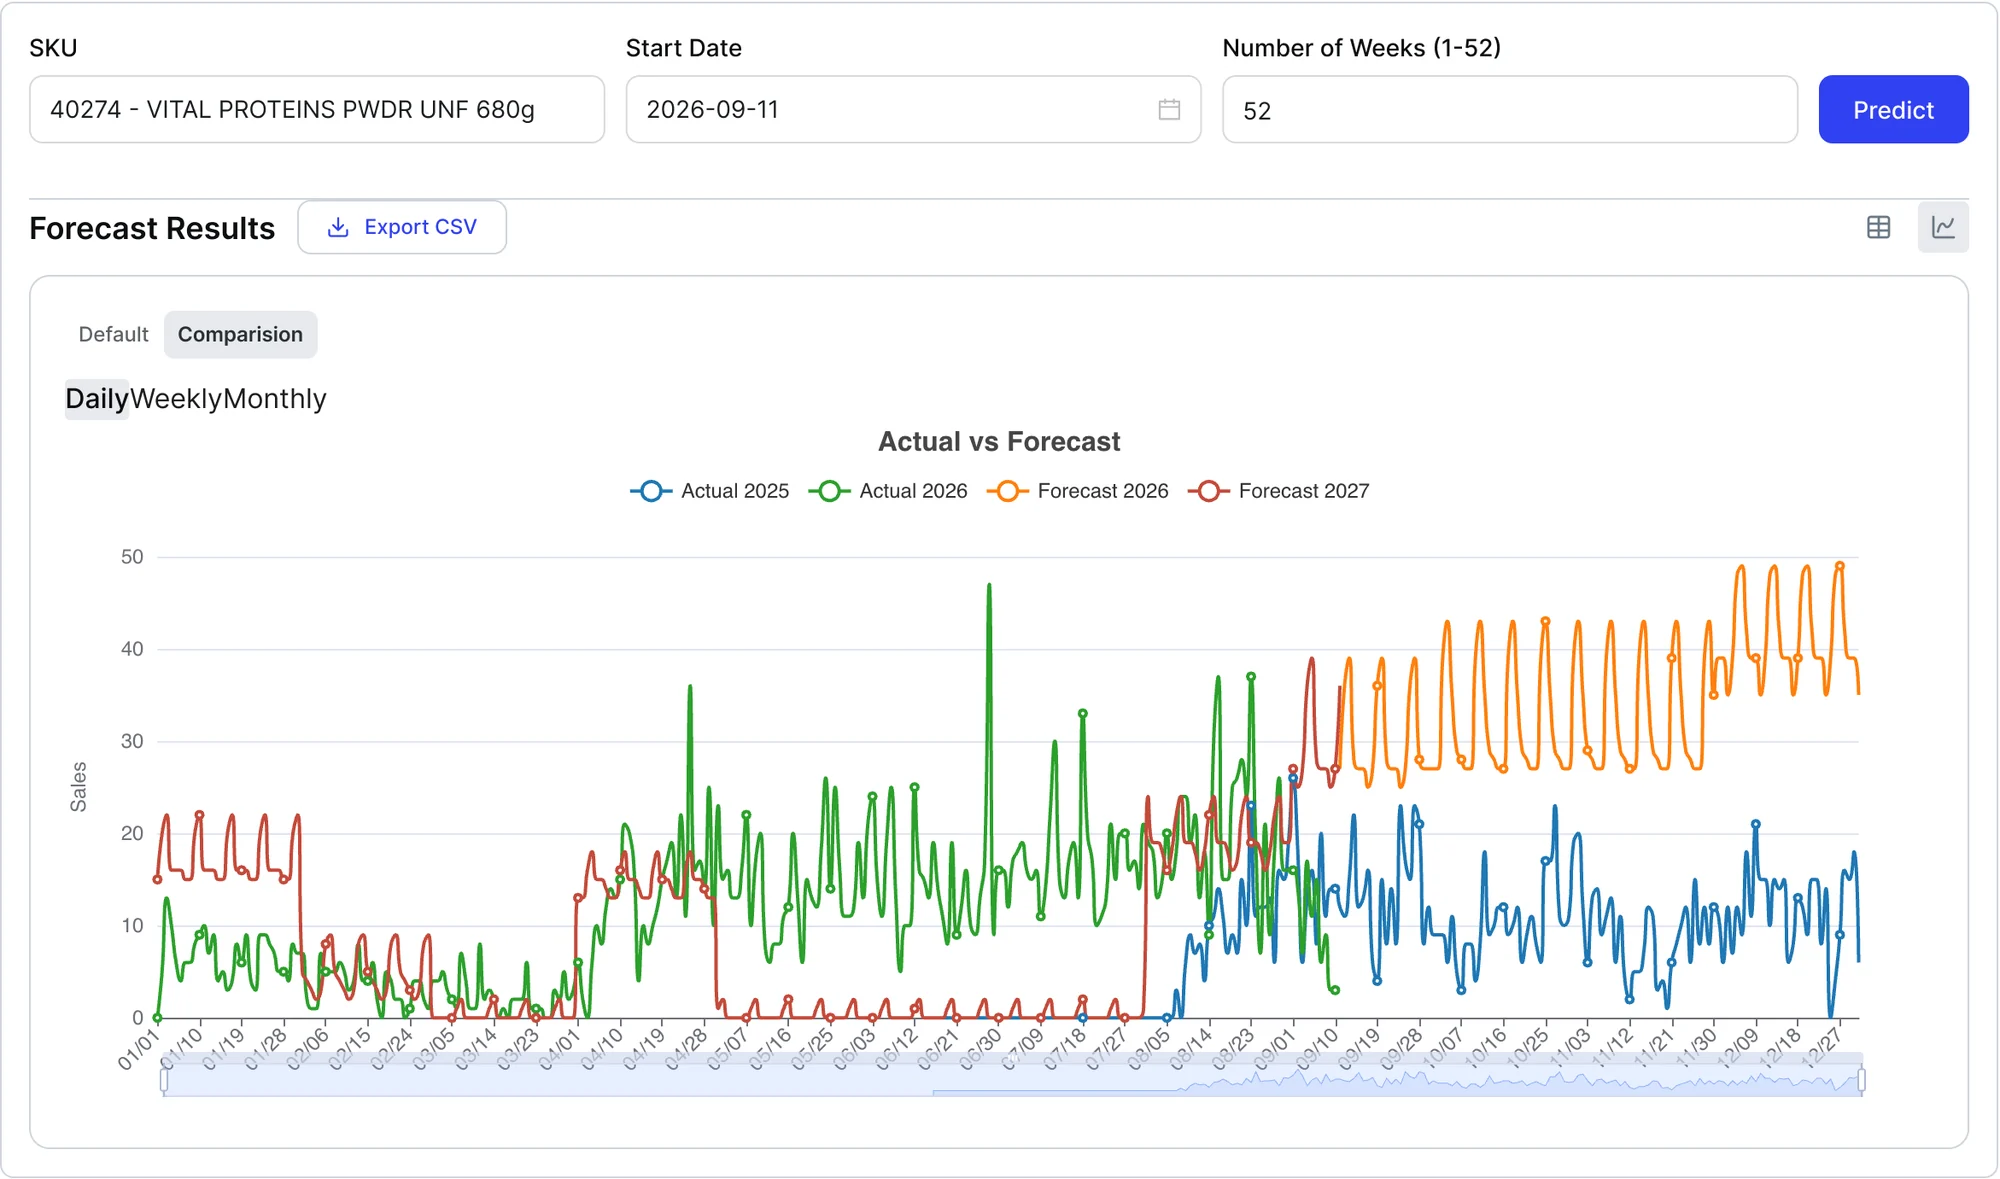Switch to chart view icon
The width and height of the screenshot is (2000, 1179).
[1943, 227]
